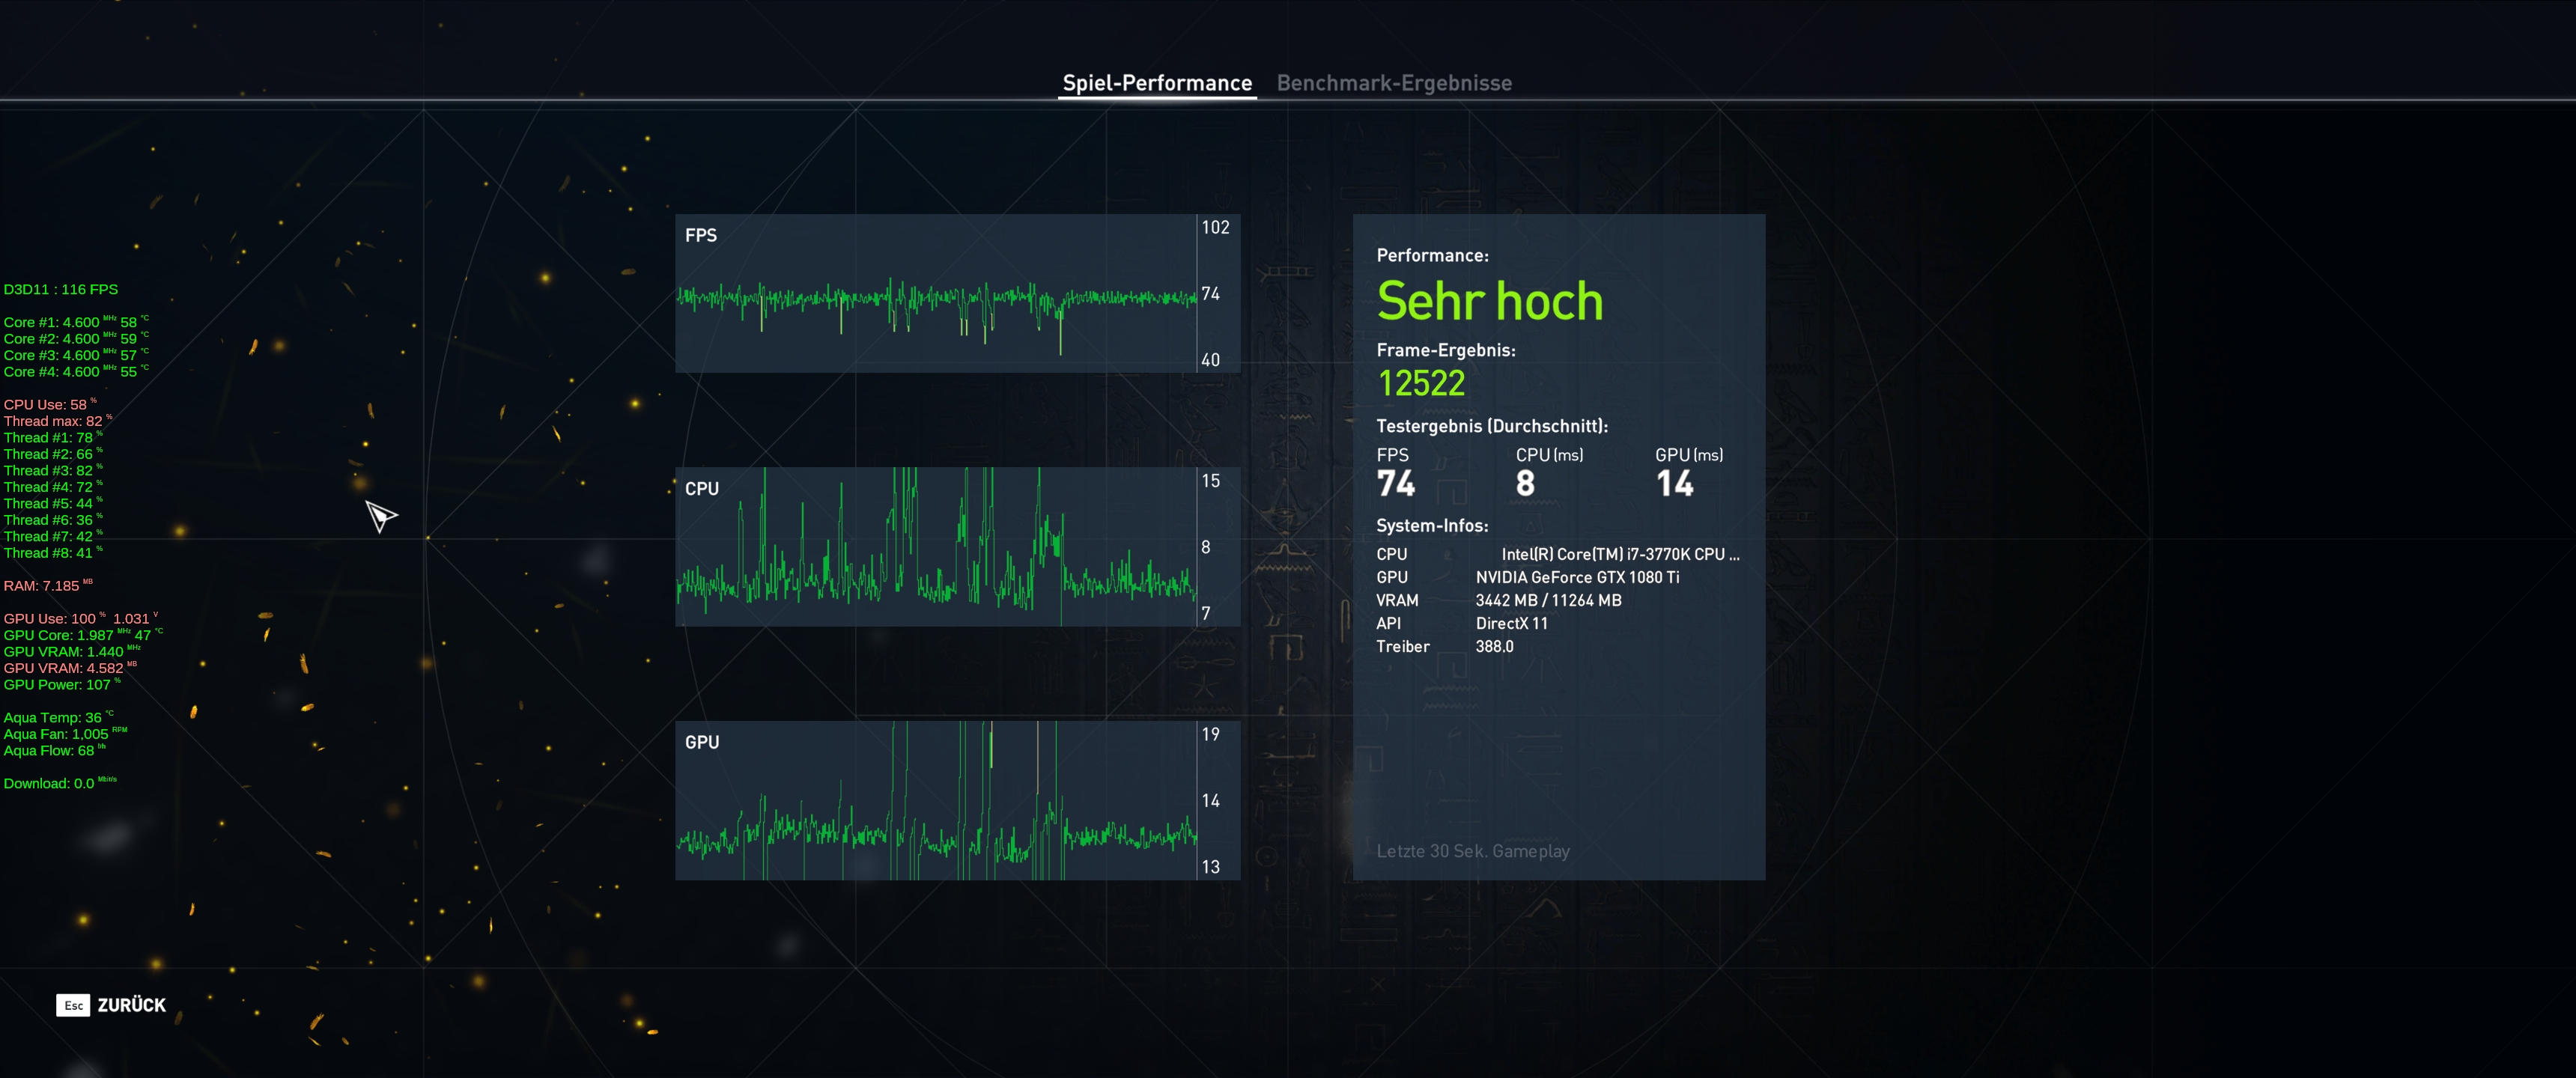Click the NVIDIA GeForce GTX 1080 Ti entry
The image size is (2576, 1078).
[1577, 577]
